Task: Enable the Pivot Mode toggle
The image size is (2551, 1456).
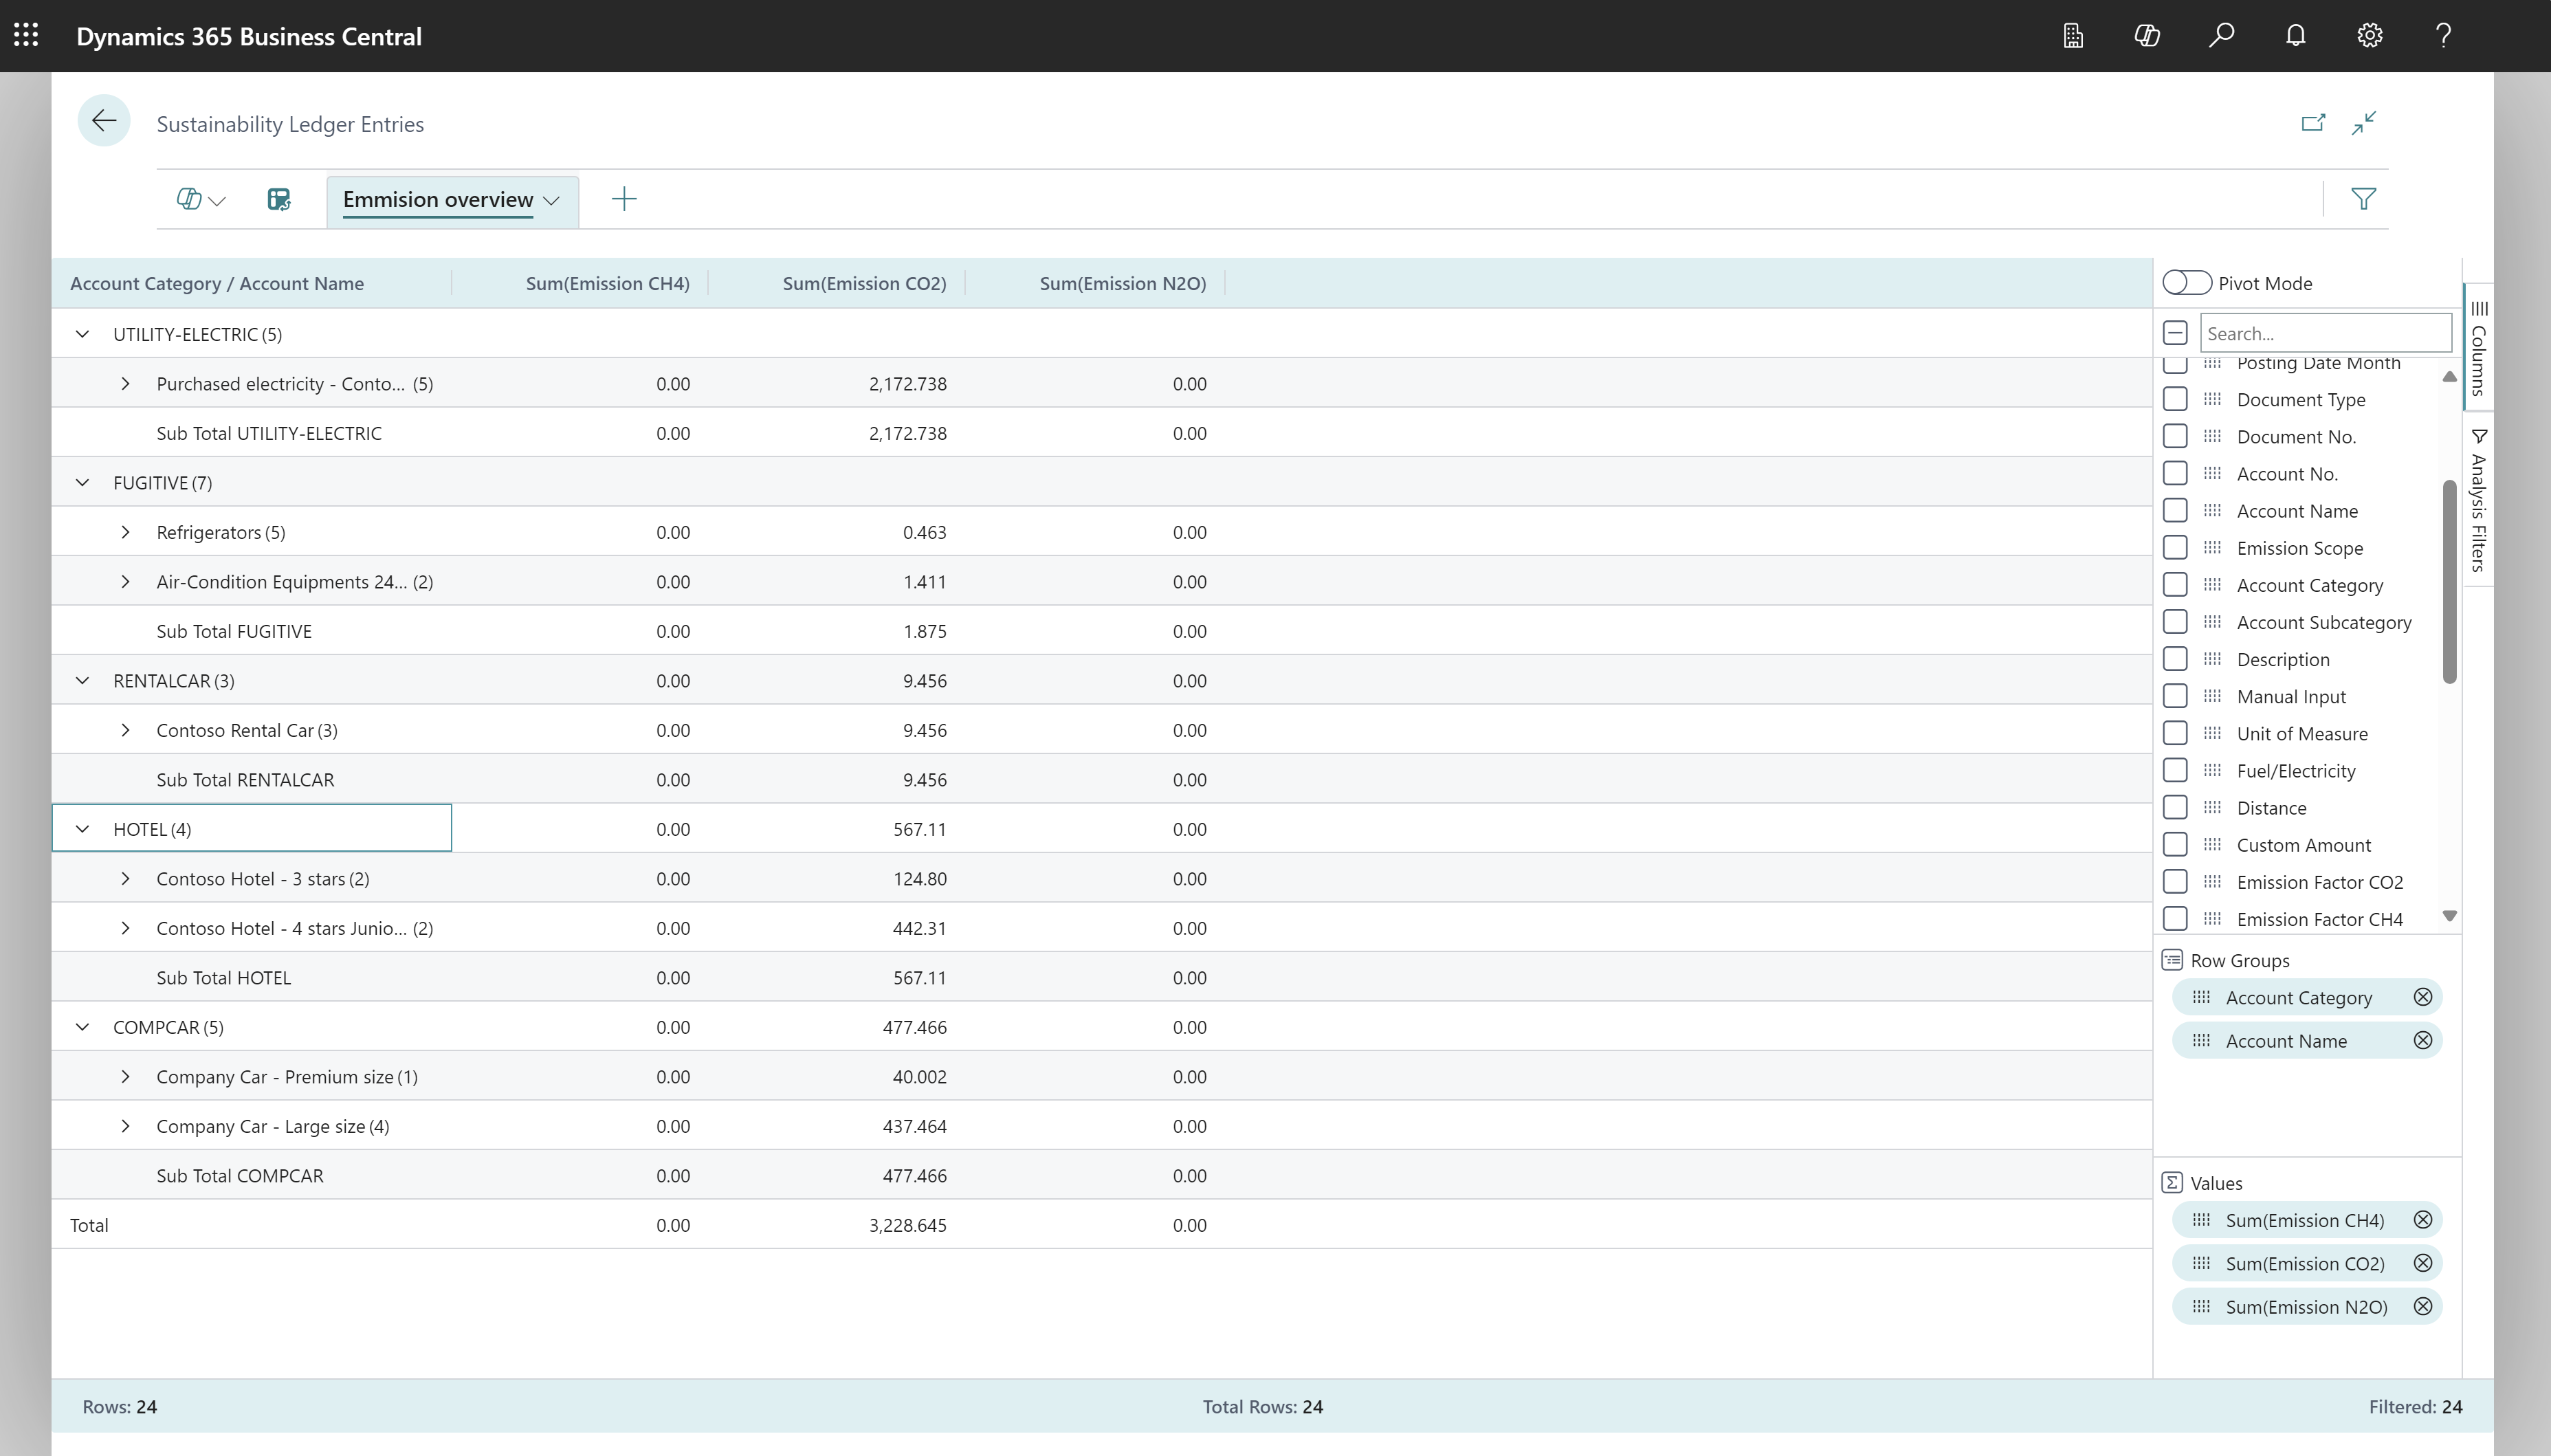Action: pos(2186,283)
